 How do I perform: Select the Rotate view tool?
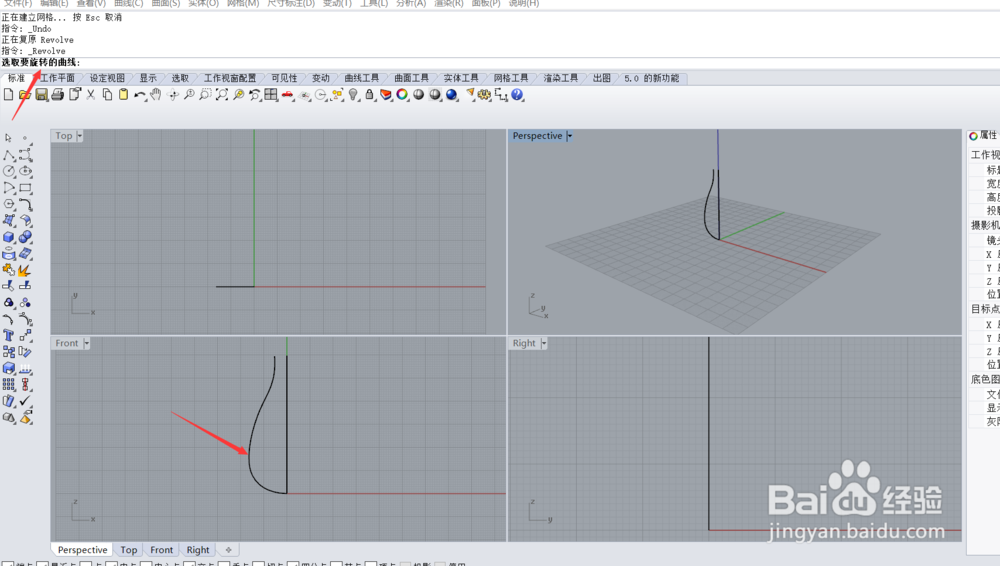pos(172,95)
